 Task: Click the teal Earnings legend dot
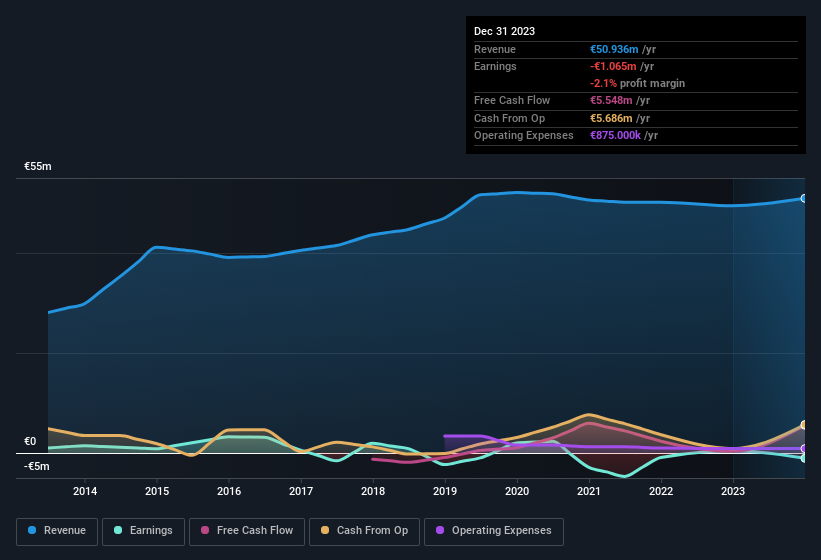click(118, 530)
